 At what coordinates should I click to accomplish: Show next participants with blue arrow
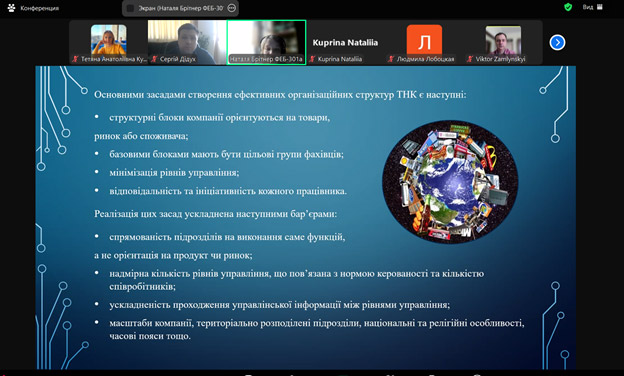click(x=557, y=42)
